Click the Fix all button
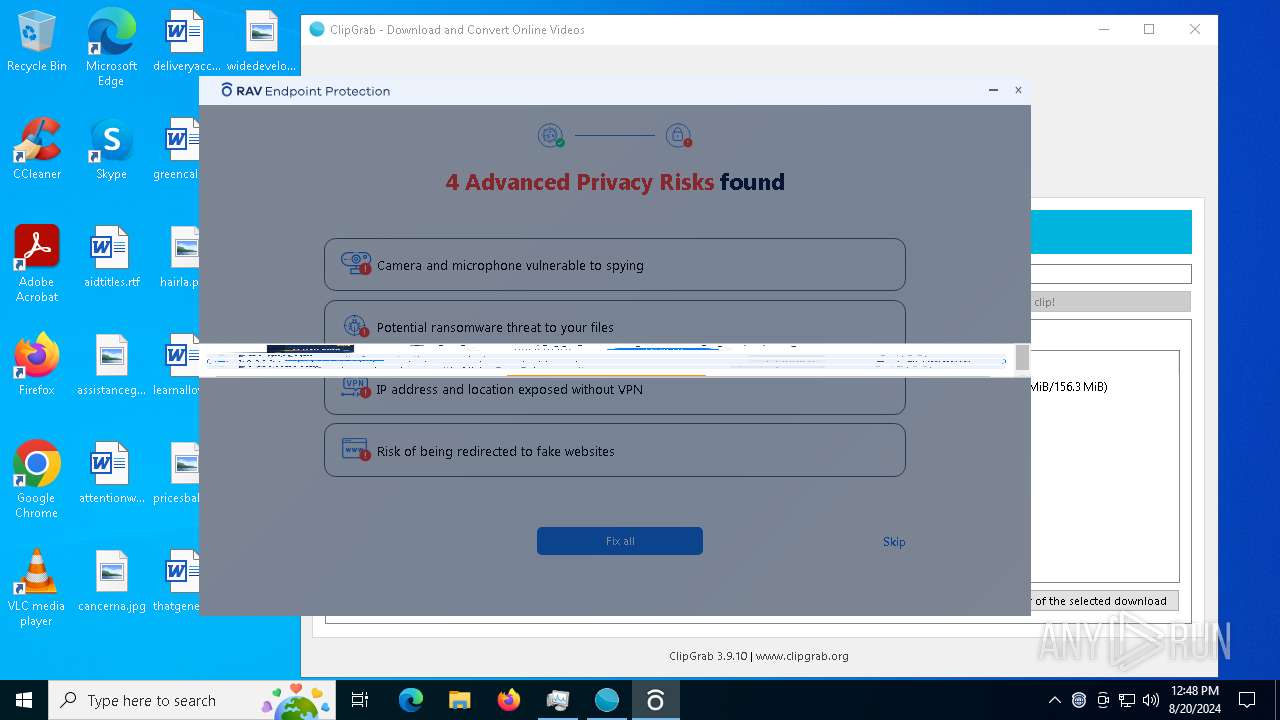1280x720 pixels. pos(620,541)
